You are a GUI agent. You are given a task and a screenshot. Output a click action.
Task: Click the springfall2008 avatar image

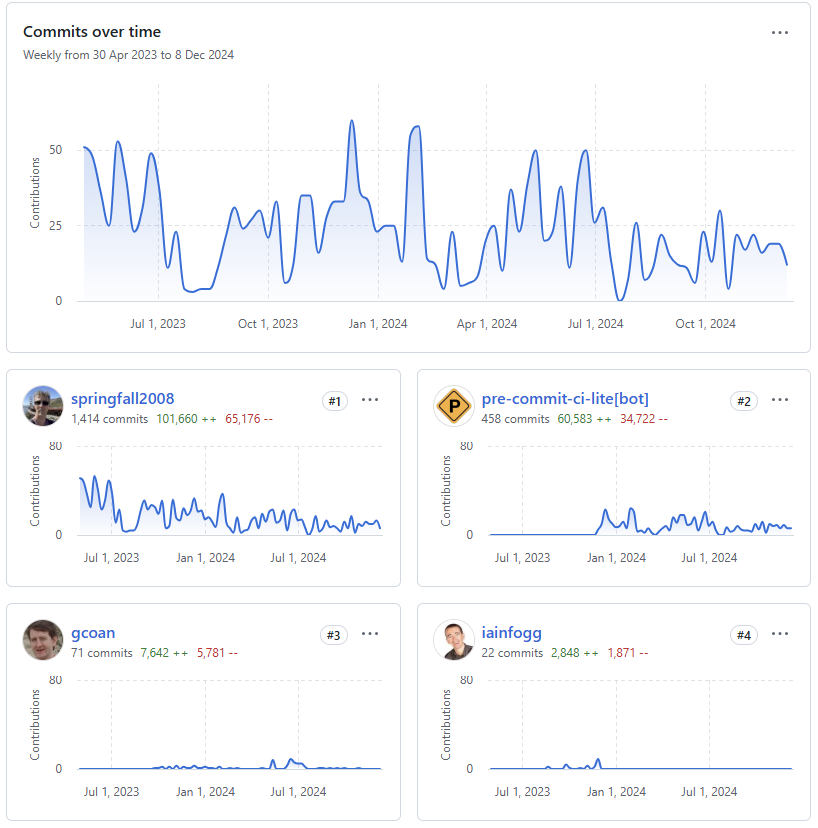[x=43, y=406]
